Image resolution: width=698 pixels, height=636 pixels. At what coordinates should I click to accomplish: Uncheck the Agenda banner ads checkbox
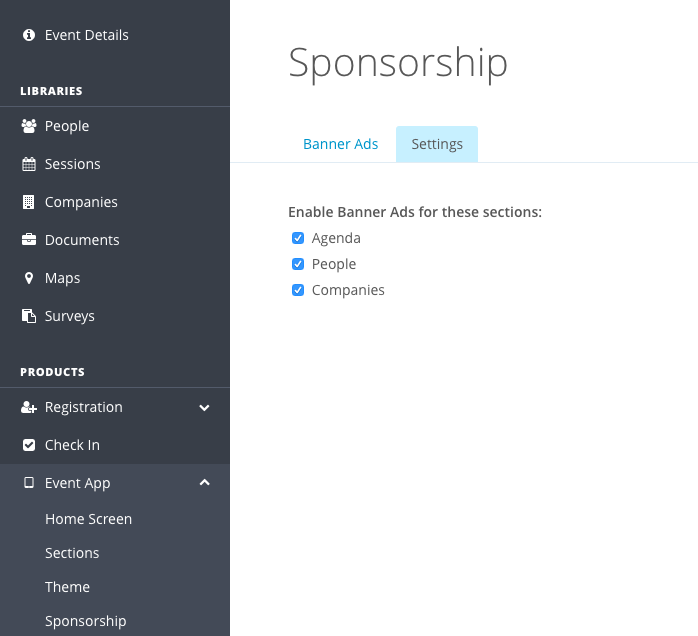pyautogui.click(x=298, y=238)
